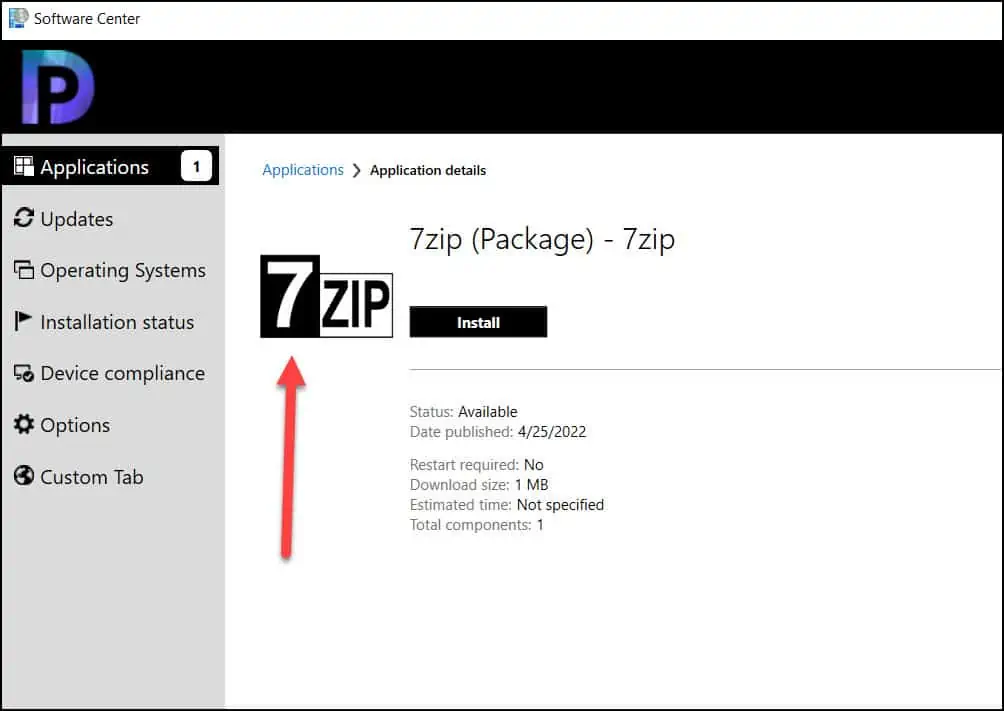Viewport: 1004px width, 711px height.
Task: Go to Installation status tab
Action: point(110,322)
